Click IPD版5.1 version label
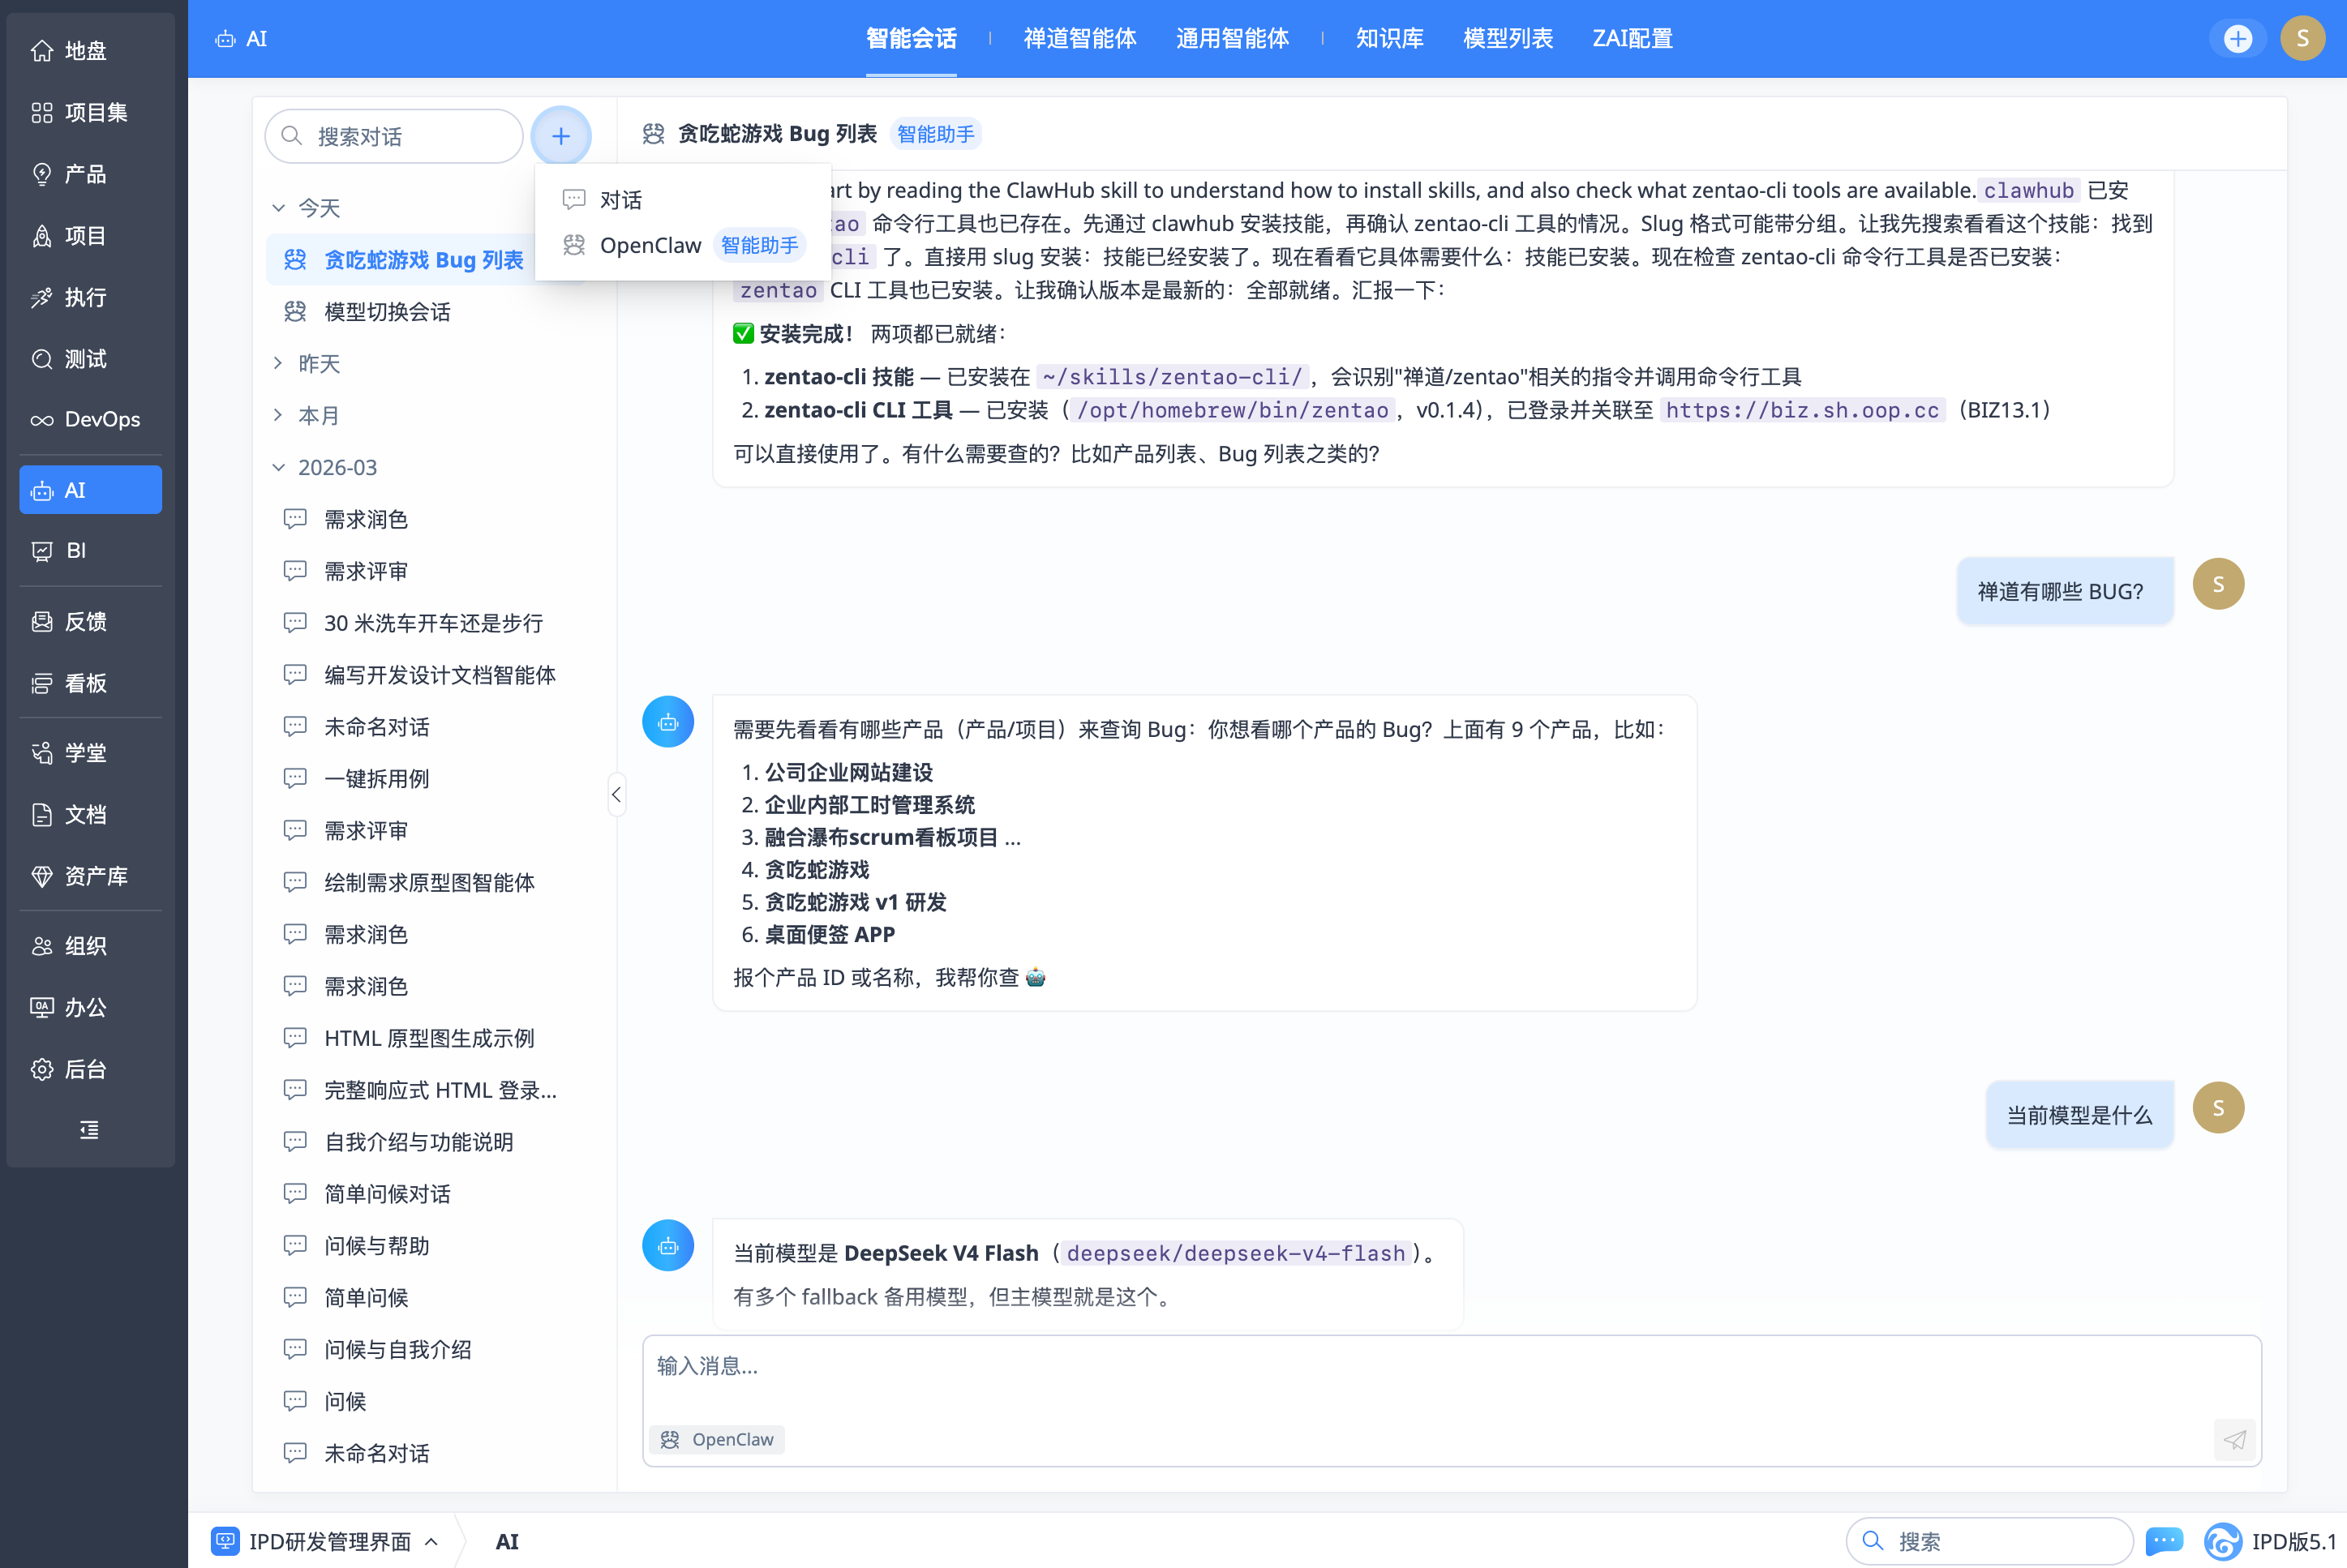This screenshot has height=1568, width=2347. point(2294,1541)
